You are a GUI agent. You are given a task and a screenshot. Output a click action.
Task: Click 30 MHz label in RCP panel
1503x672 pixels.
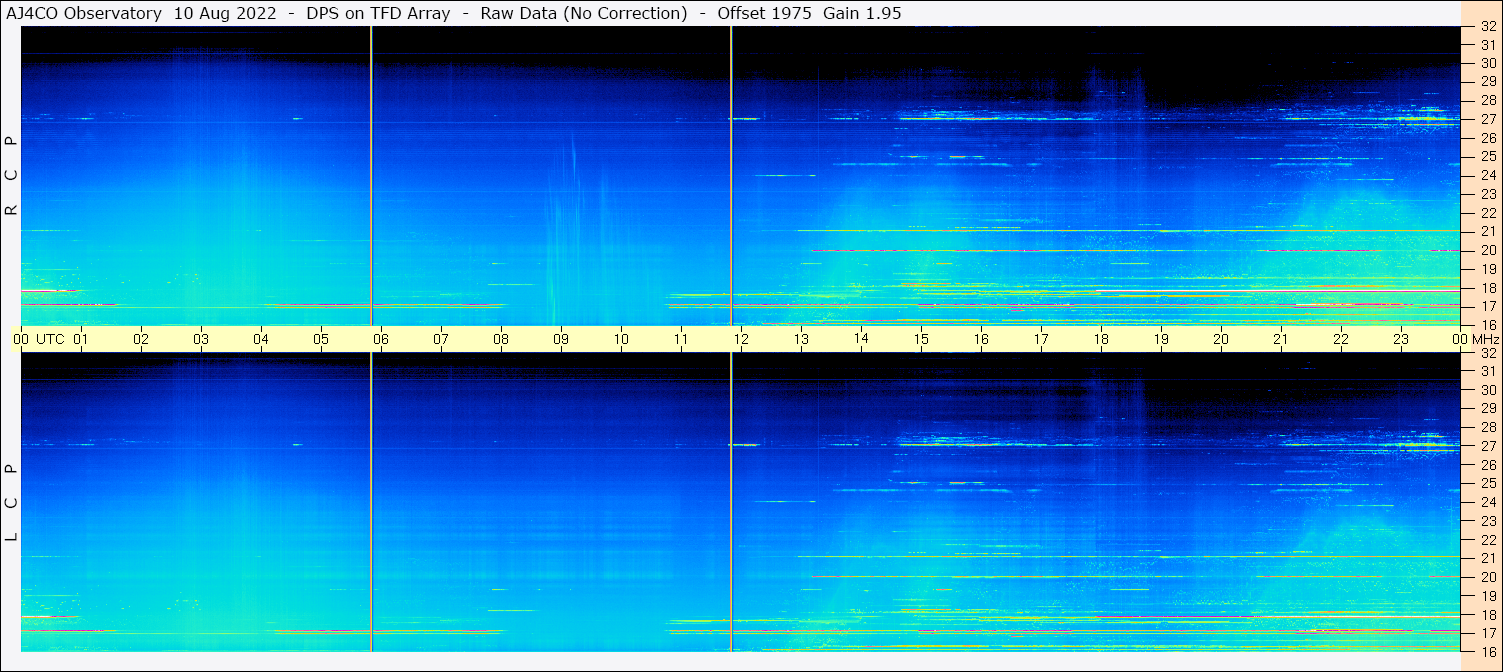point(1487,62)
